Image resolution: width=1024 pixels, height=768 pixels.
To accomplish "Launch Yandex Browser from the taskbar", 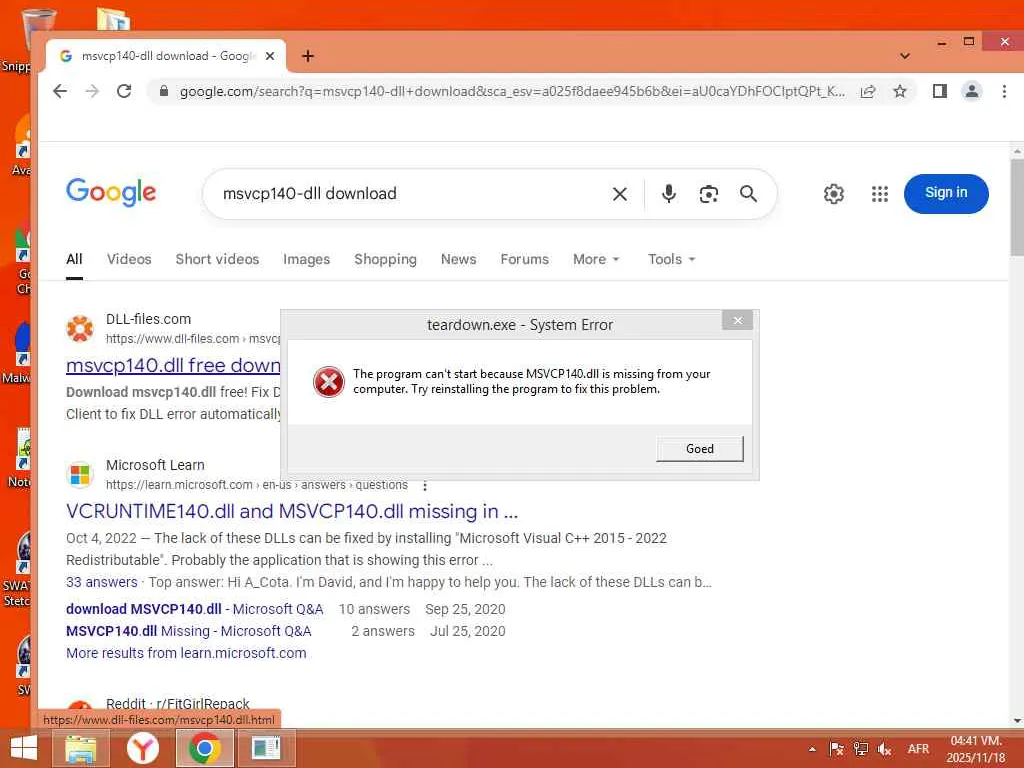I will click(142, 748).
